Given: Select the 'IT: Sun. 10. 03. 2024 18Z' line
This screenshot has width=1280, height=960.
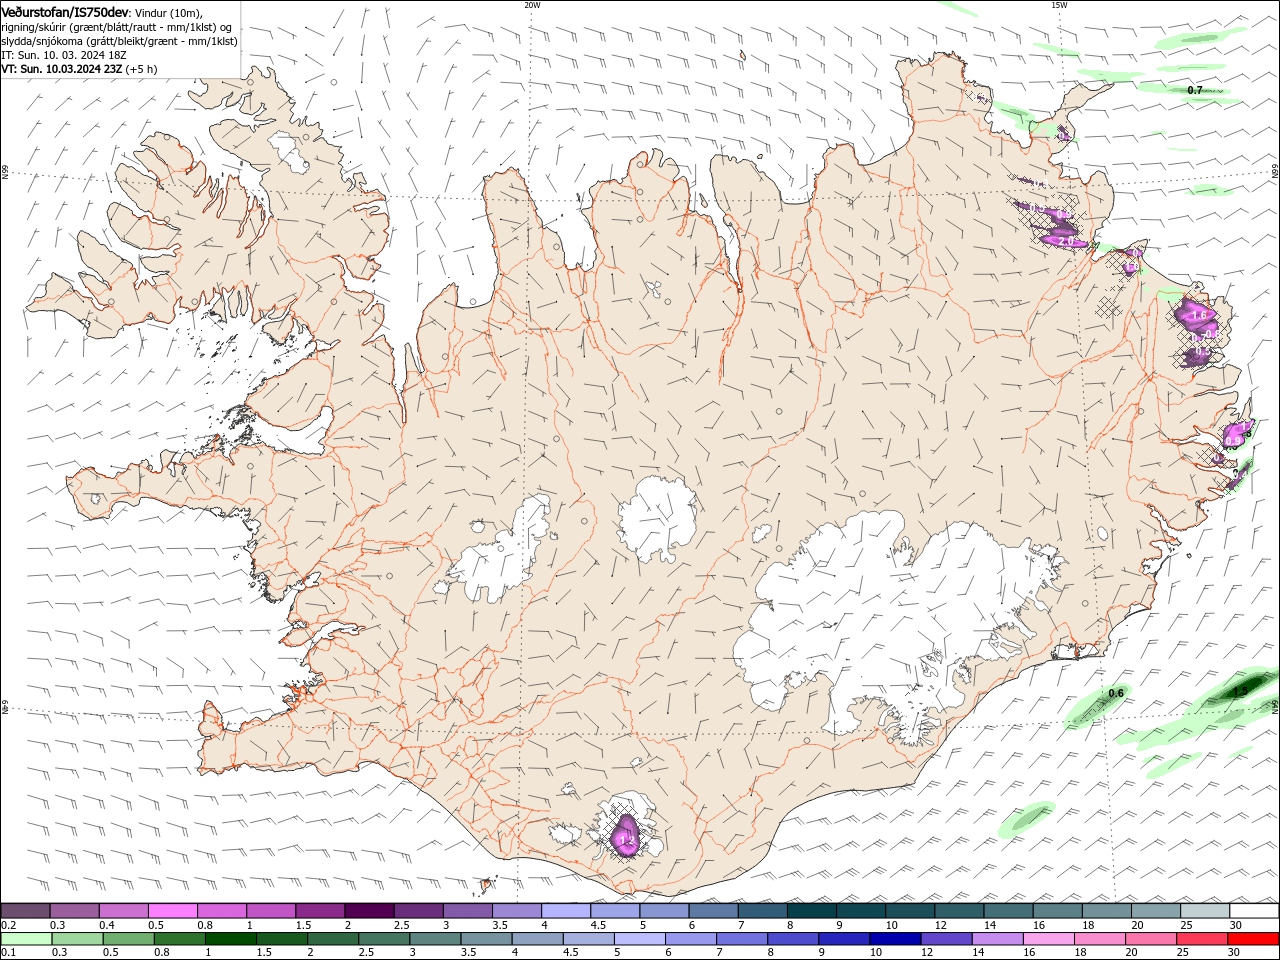Looking at the screenshot, I should [64, 55].
